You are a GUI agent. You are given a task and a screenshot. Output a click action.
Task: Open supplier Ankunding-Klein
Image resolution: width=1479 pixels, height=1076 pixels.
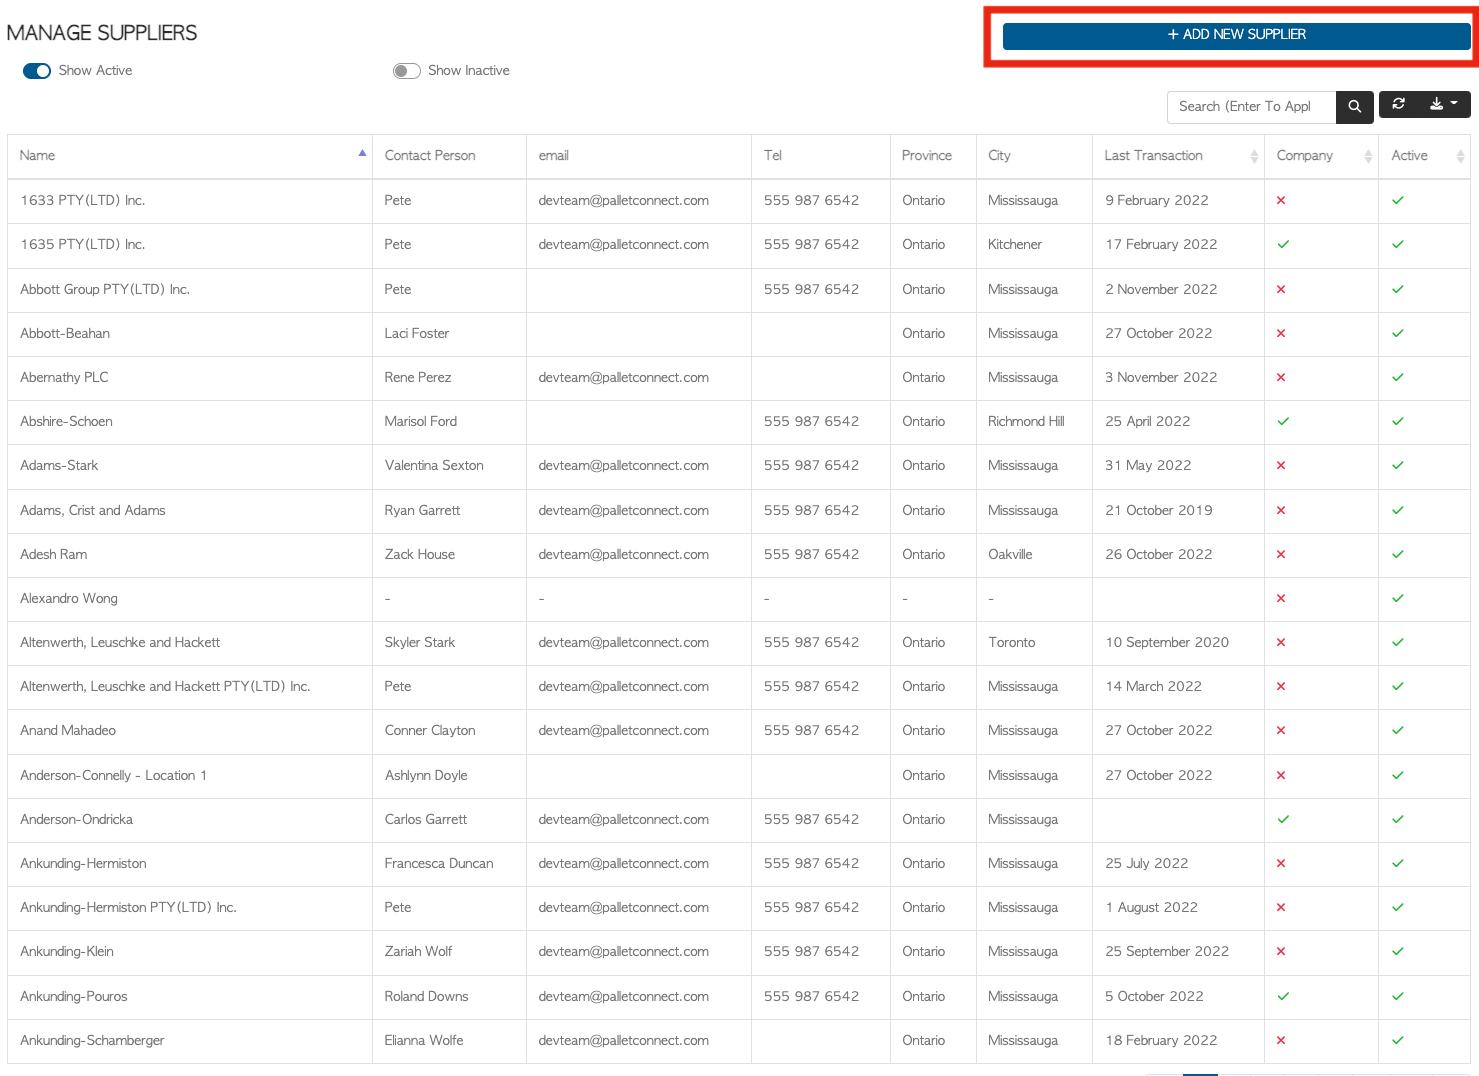click(x=67, y=952)
